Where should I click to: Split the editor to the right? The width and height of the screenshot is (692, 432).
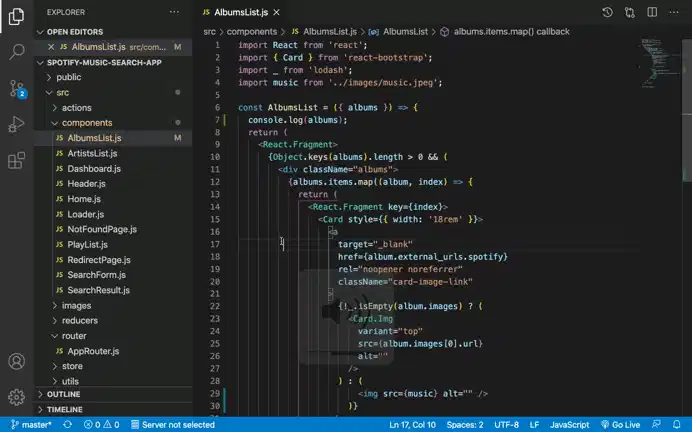click(x=652, y=12)
